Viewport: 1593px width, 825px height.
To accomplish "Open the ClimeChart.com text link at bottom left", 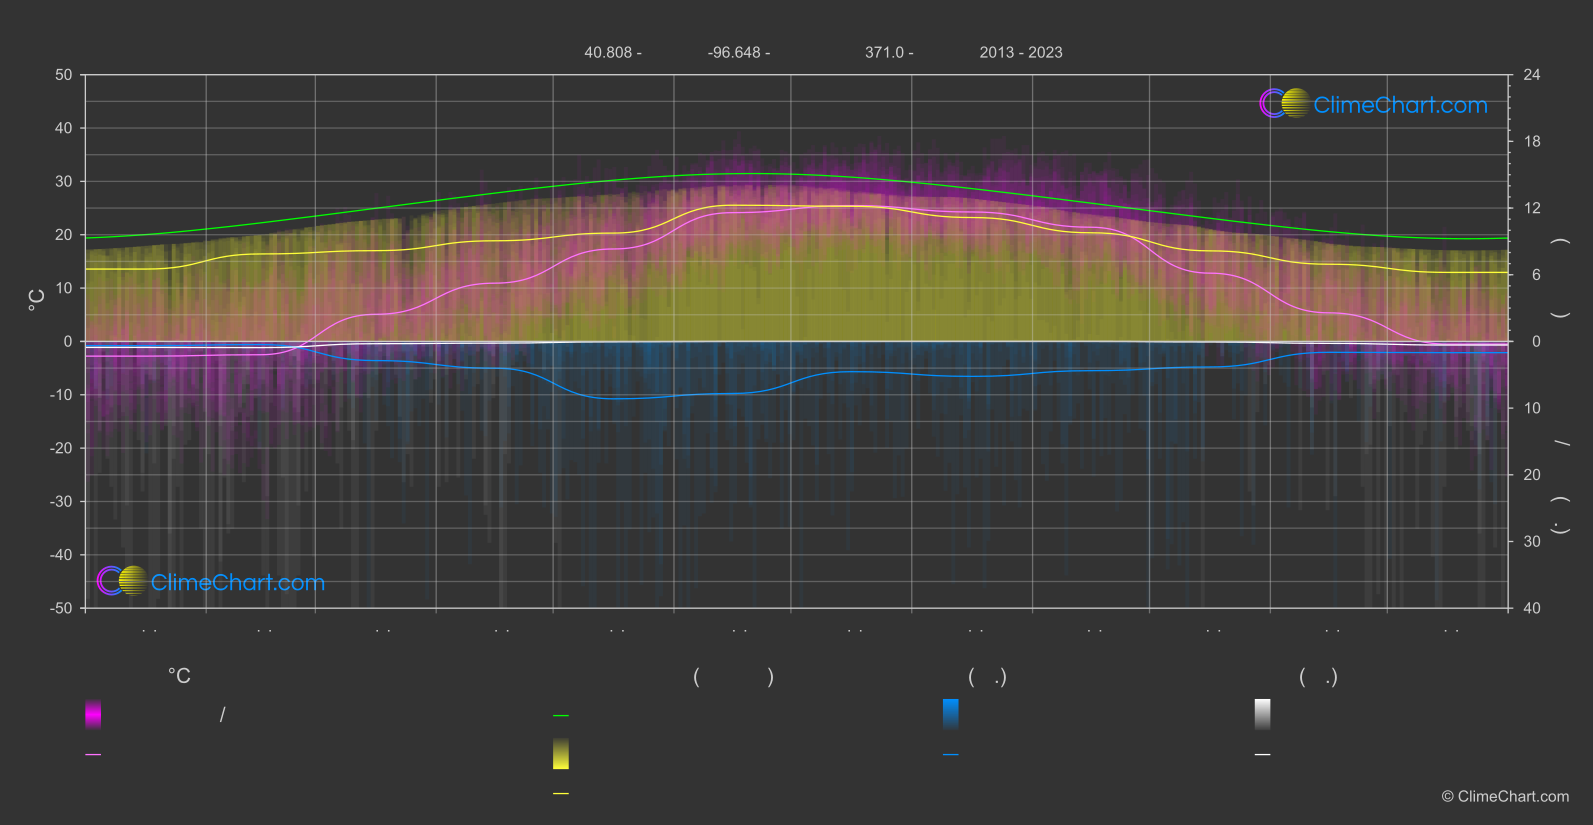I will tap(238, 583).
